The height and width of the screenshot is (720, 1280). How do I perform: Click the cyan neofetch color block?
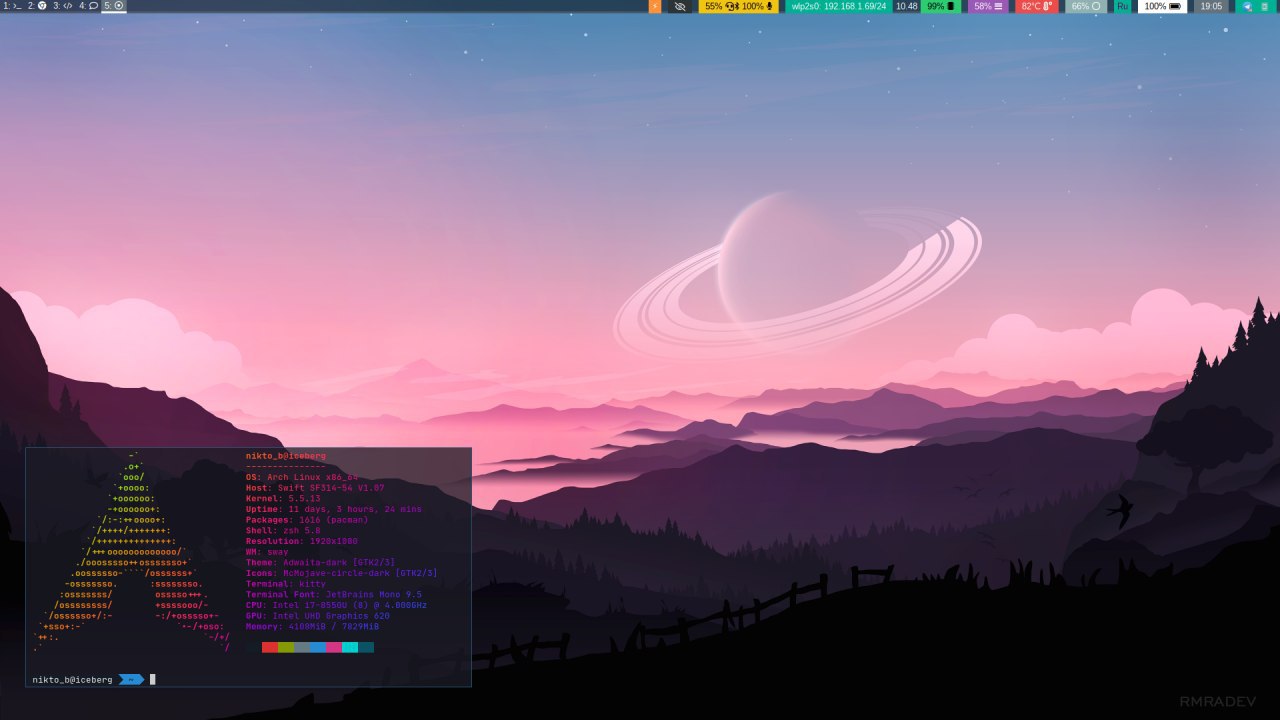[350, 647]
